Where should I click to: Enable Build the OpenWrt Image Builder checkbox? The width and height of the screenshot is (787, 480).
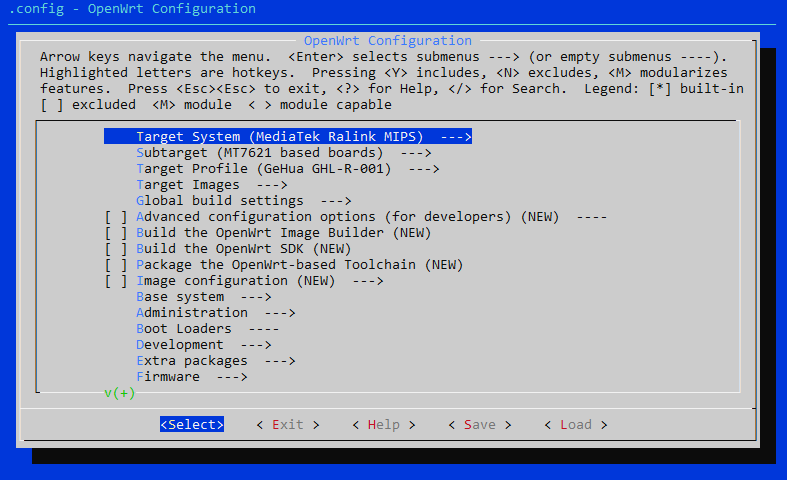[115, 233]
